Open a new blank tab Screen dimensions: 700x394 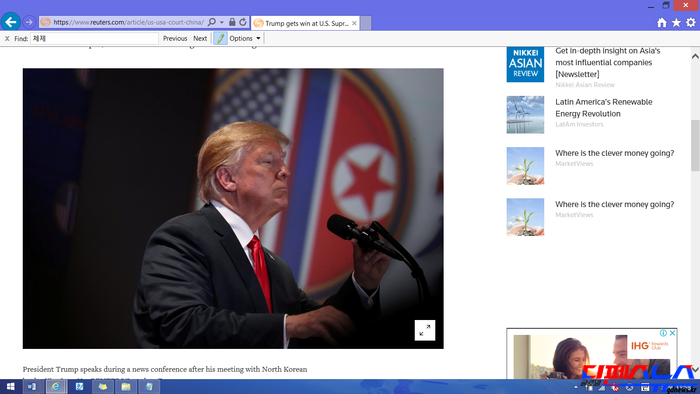coord(366,23)
